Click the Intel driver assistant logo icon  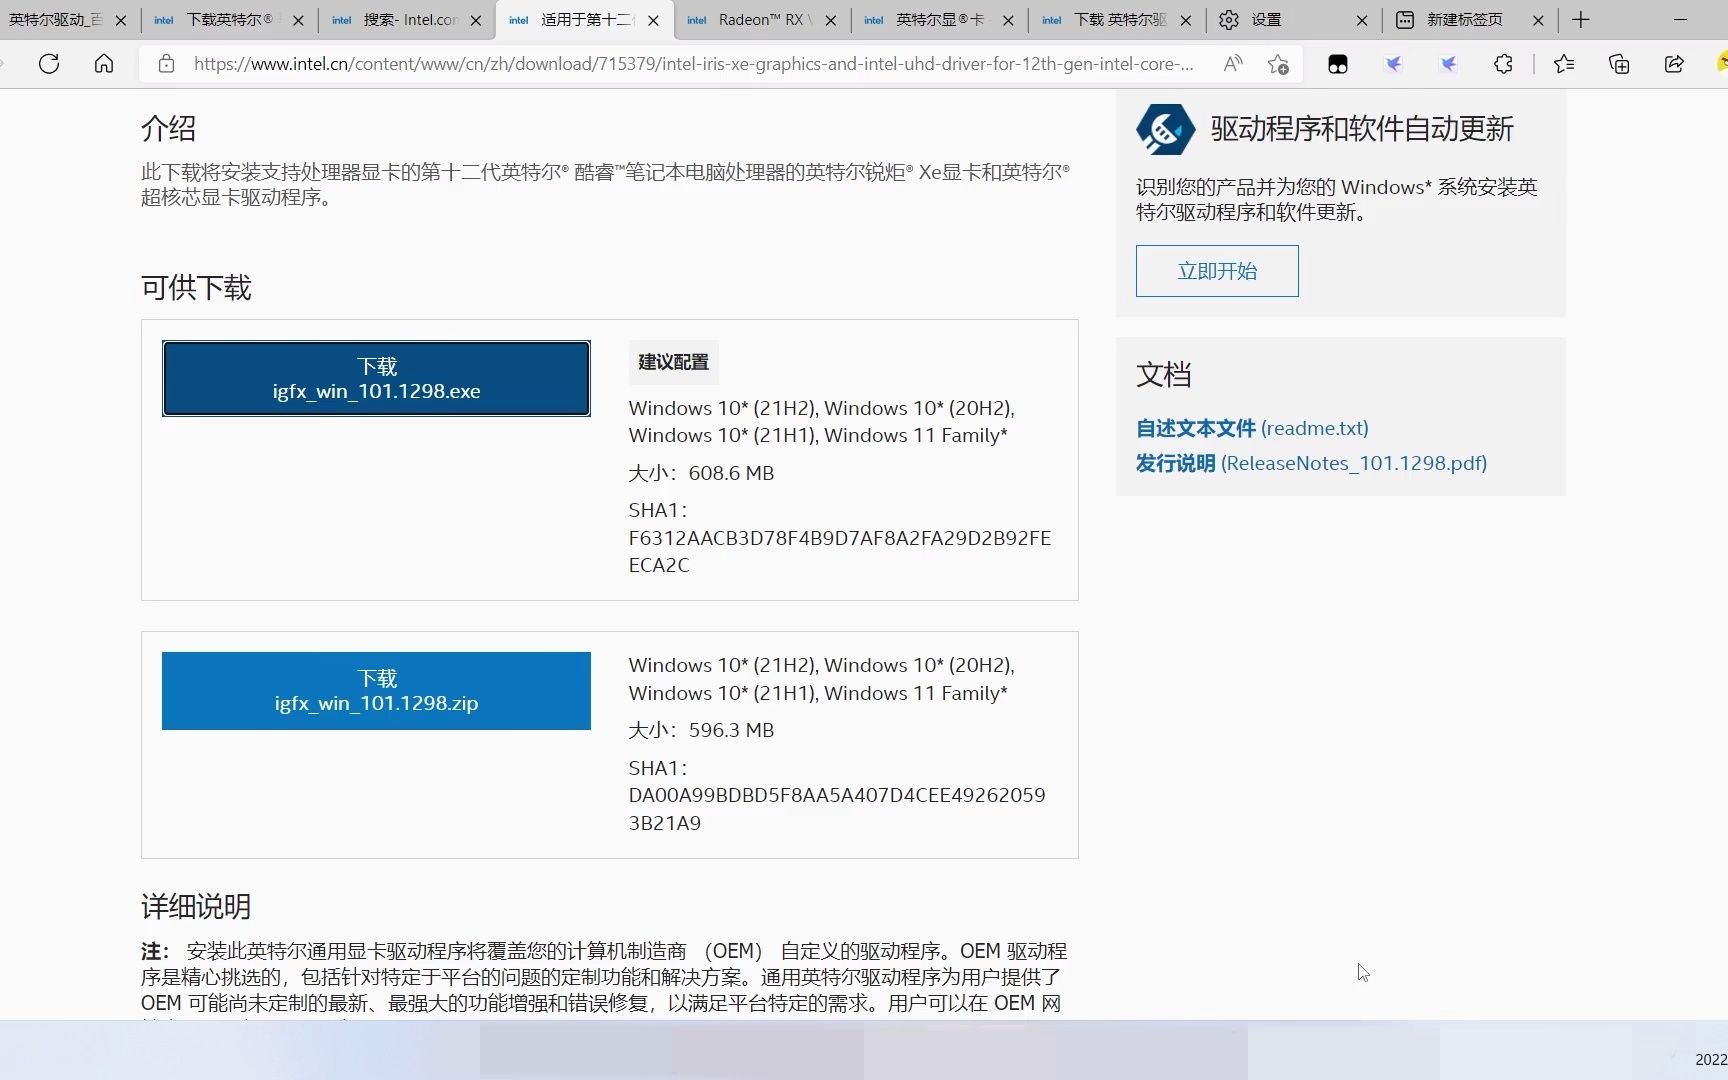coord(1165,129)
